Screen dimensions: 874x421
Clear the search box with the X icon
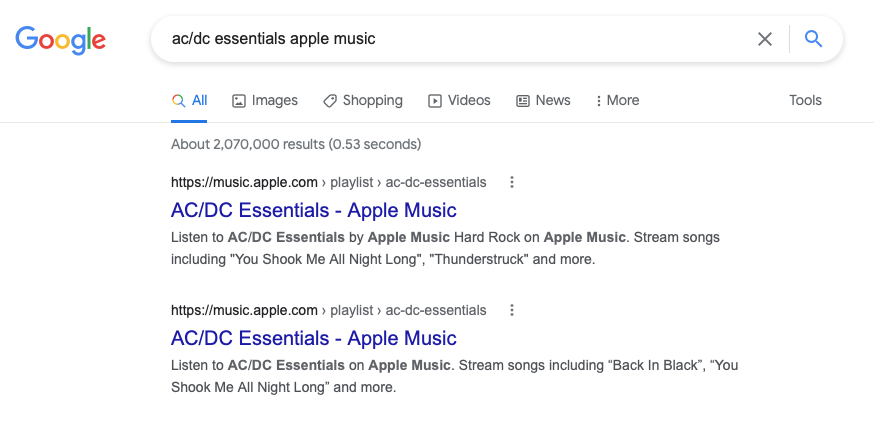coord(765,39)
